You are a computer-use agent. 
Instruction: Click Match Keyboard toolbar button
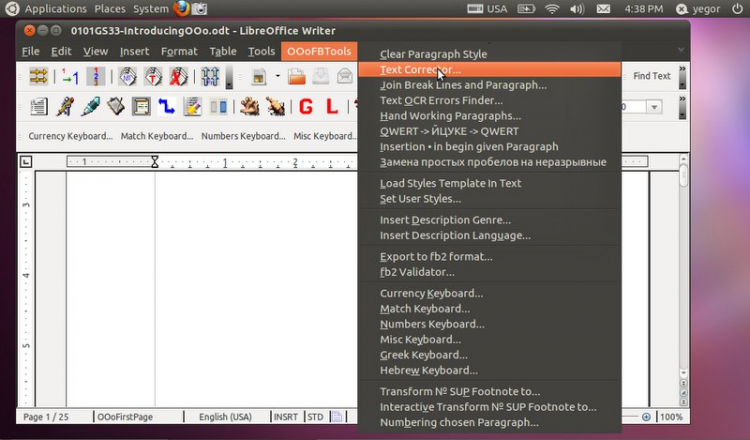(x=156, y=136)
